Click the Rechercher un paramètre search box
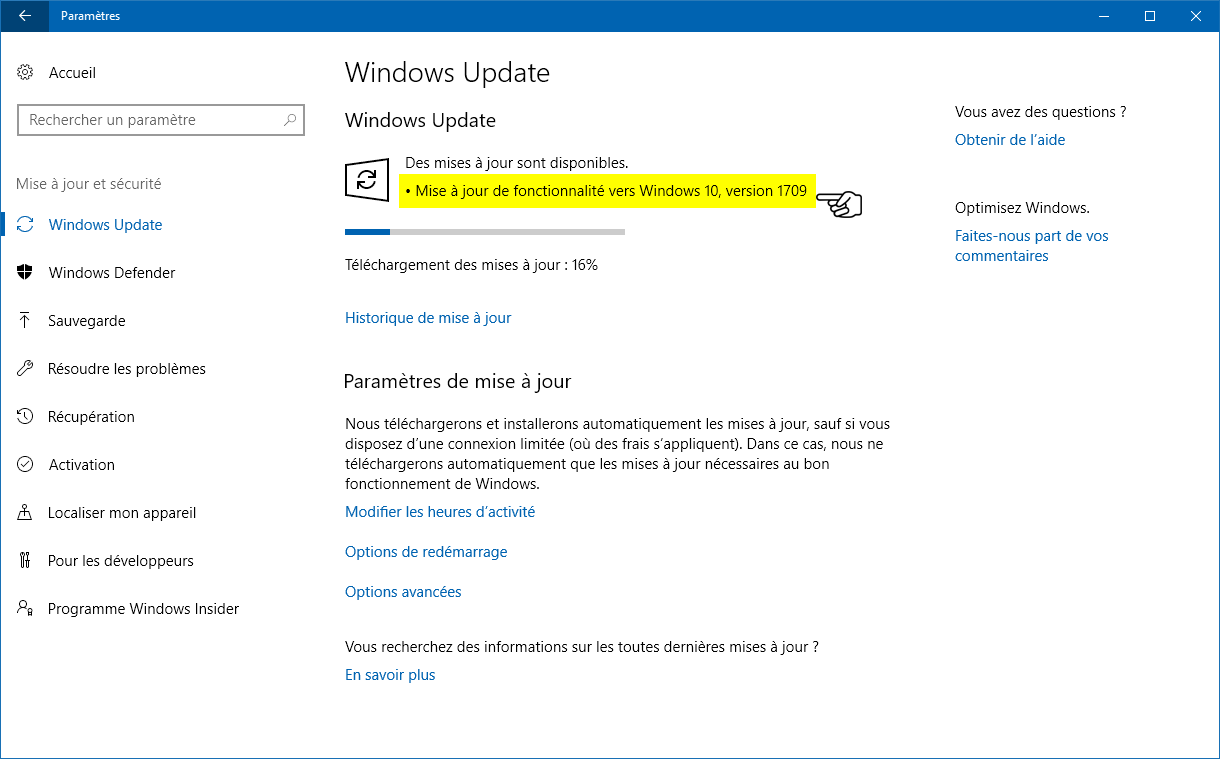Screen dimensions: 1220x759 tap(161, 120)
